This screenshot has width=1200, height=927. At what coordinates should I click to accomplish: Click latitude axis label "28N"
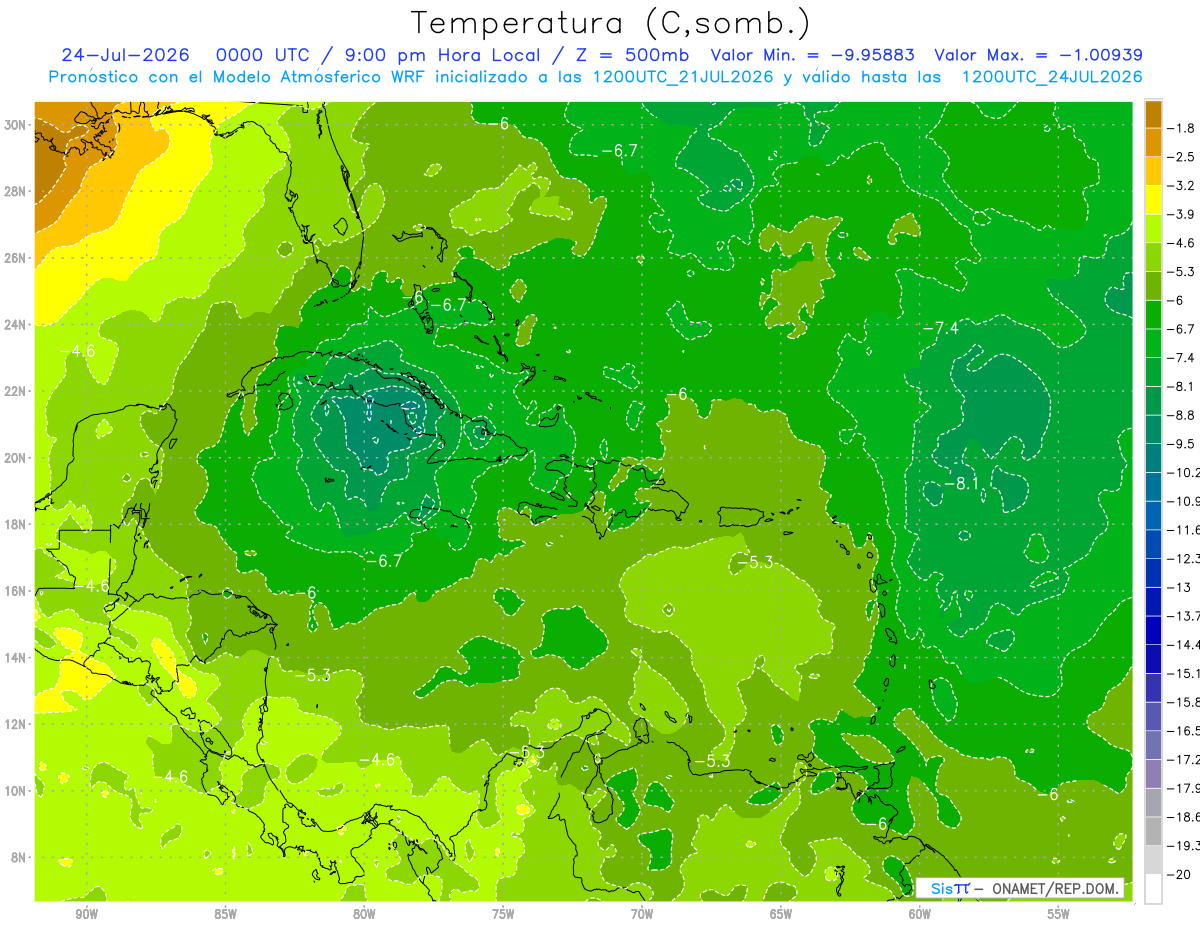click(17, 191)
